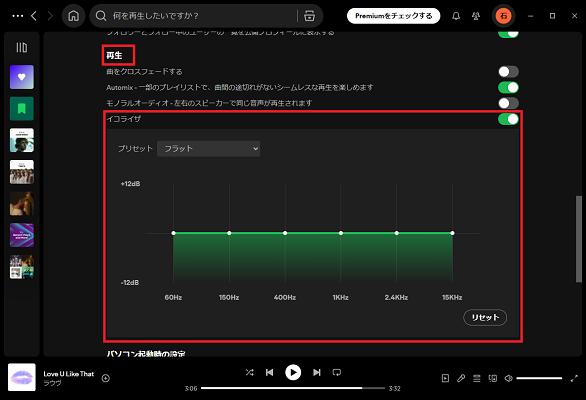Click the イコライザ label

(x=124, y=119)
